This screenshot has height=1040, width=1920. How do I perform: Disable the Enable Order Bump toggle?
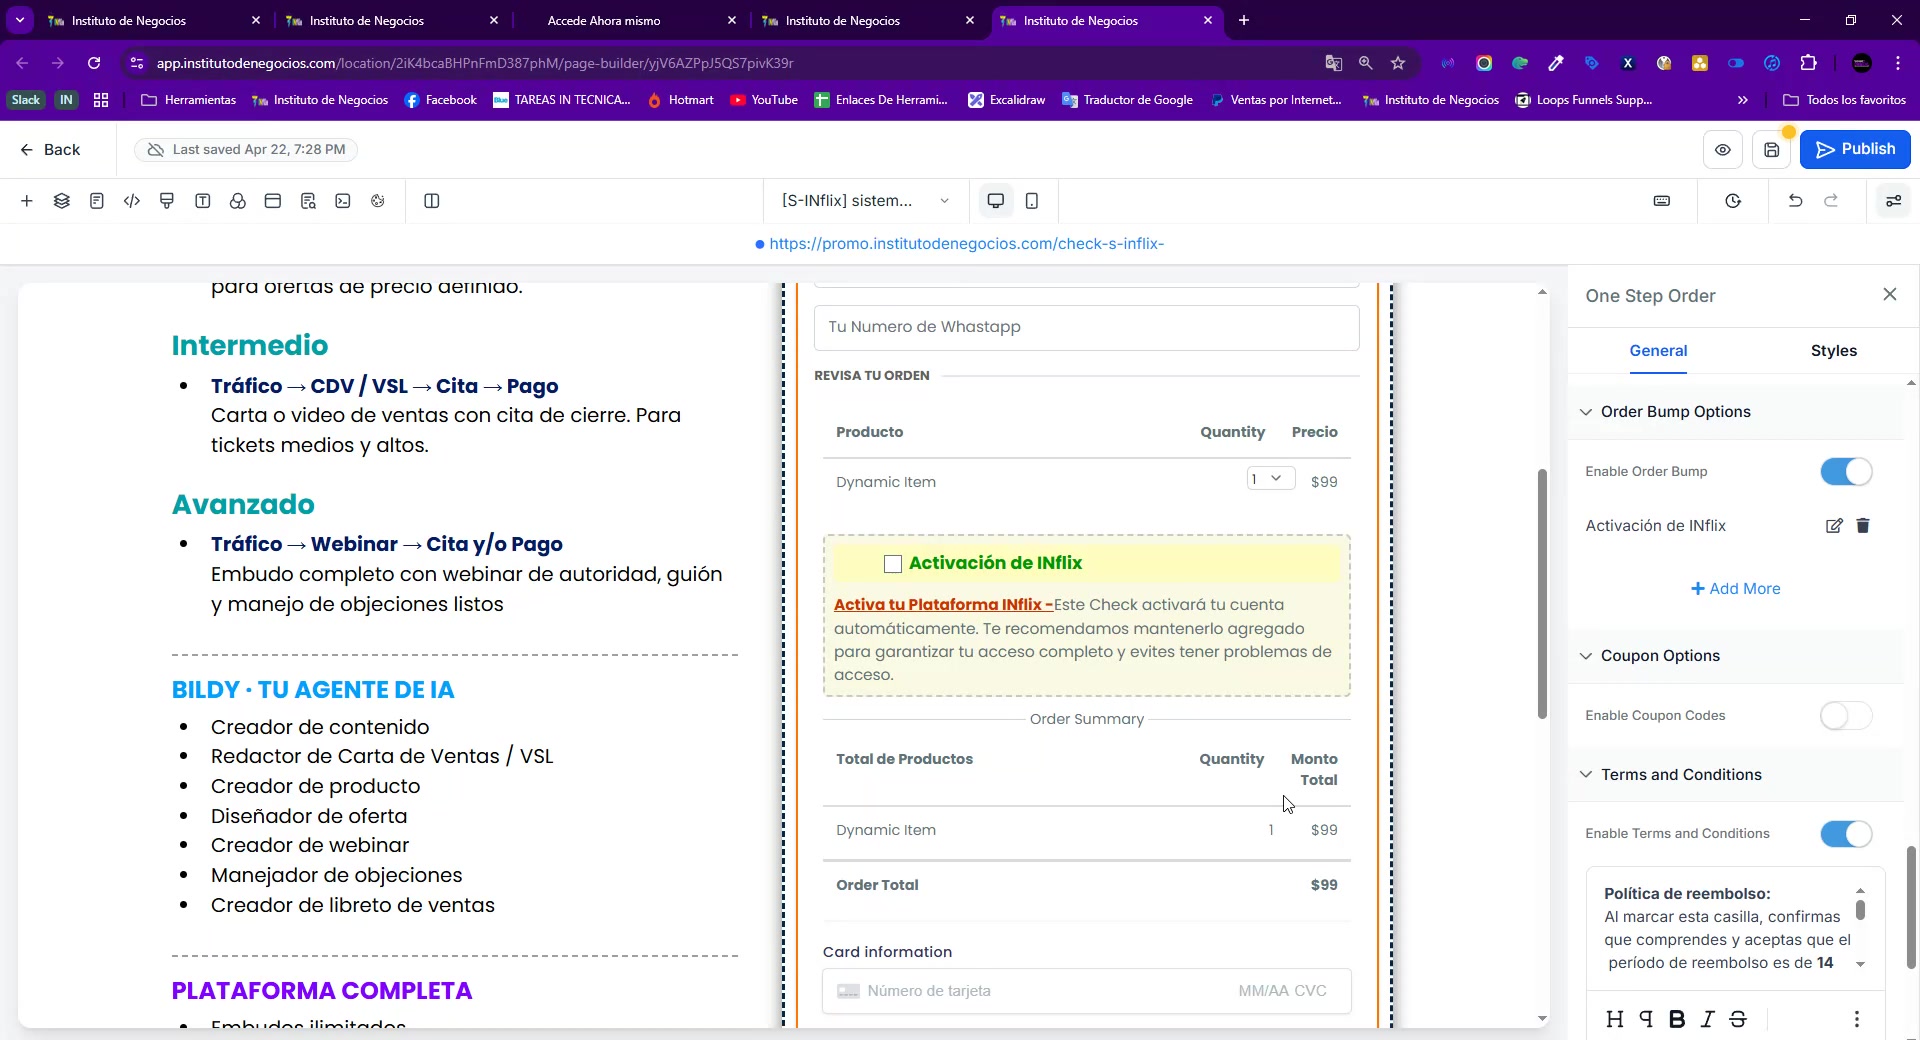[x=1845, y=472]
